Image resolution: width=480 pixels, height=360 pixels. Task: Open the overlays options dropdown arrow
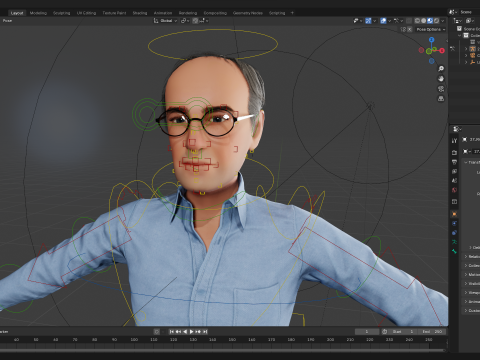click(389, 21)
